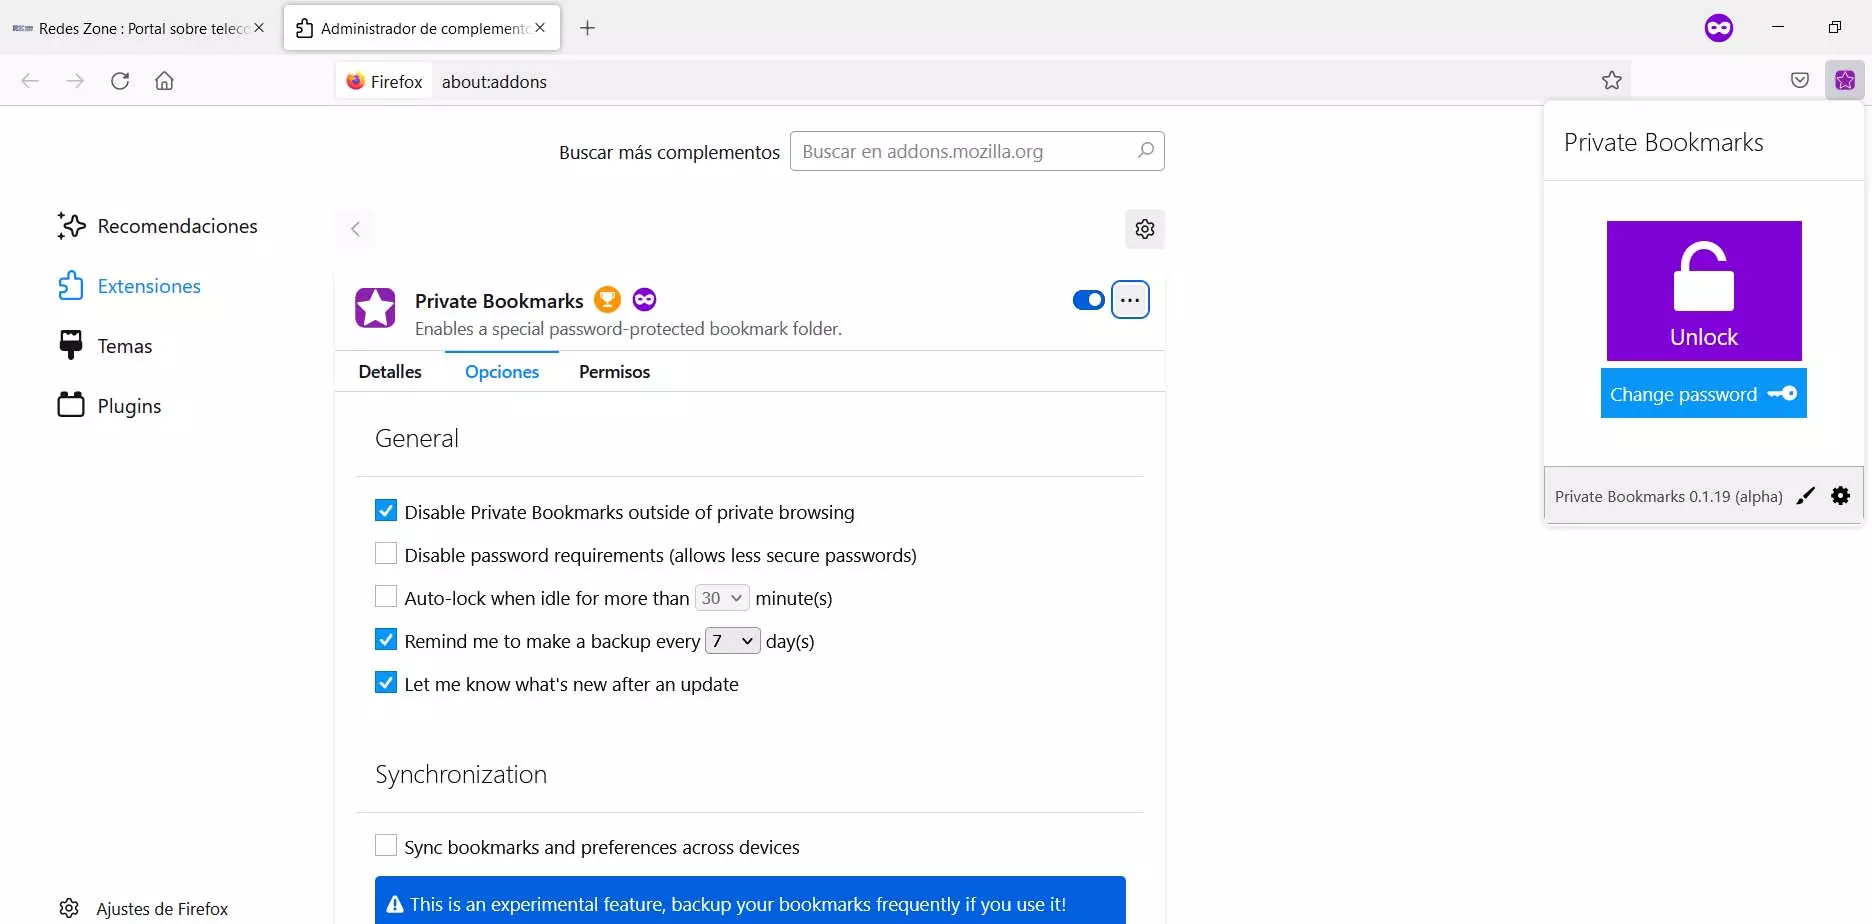Viewport: 1872px width, 924px height.
Task: Click the private window allowed badge
Action: tap(645, 299)
